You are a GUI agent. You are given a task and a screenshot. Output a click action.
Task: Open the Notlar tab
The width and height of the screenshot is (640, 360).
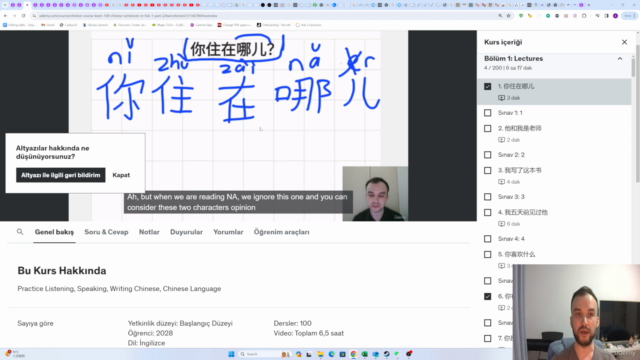point(149,232)
